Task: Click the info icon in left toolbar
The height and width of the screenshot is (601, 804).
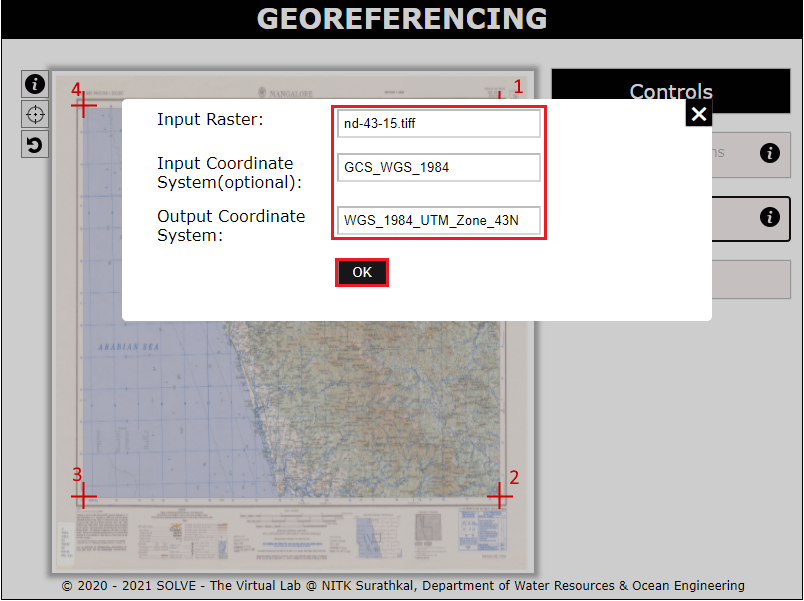Action: pyautogui.click(x=35, y=83)
